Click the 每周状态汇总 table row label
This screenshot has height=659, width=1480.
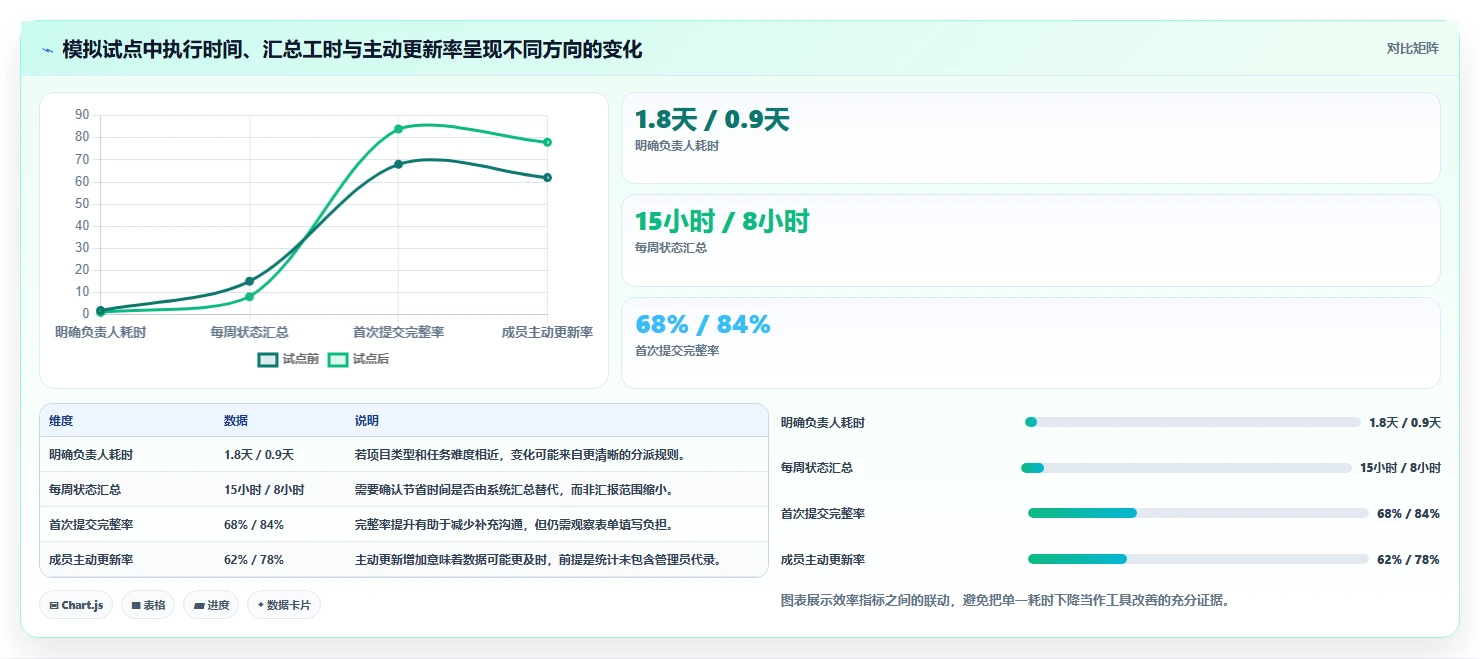tap(85, 490)
